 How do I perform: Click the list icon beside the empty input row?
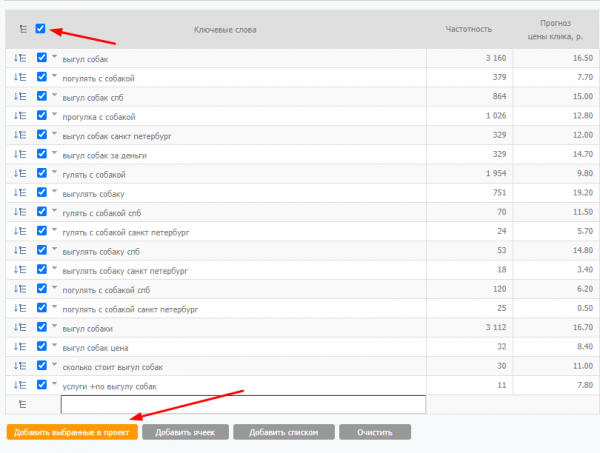pos(21,404)
